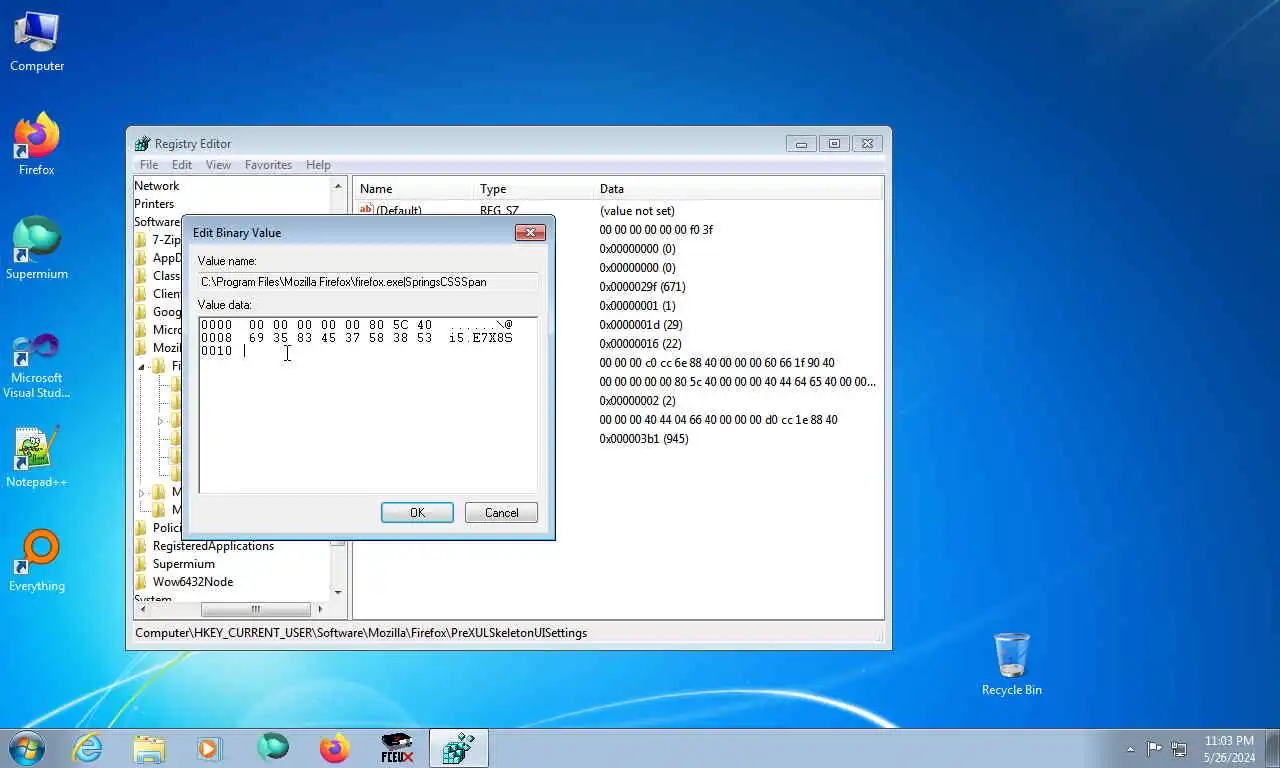Close the Edit Binary Value dialog

(530, 233)
